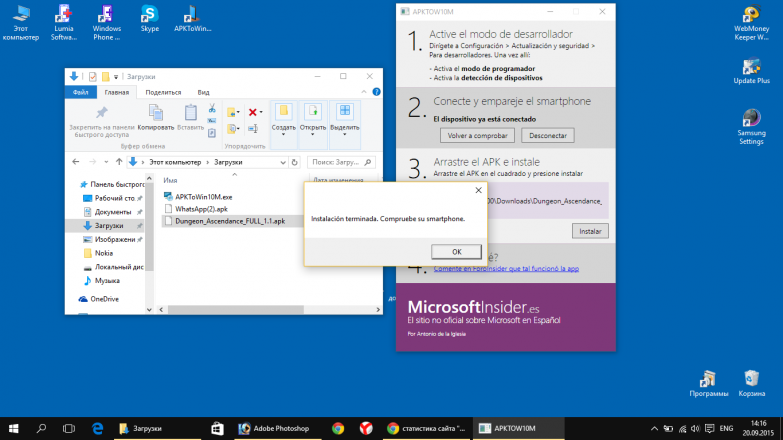Click the scissors cut icon
The width and height of the screenshot is (783, 440).
pyautogui.click(x=212, y=108)
